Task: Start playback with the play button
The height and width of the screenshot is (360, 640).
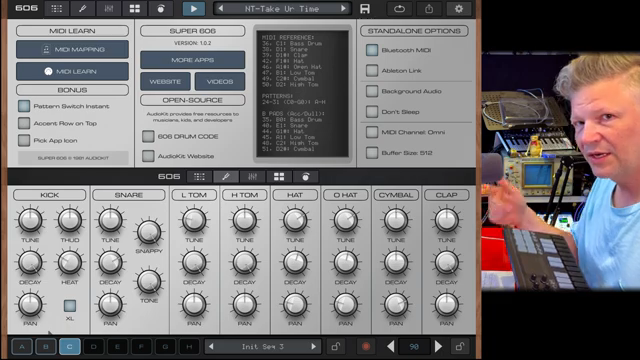Action: (x=193, y=9)
